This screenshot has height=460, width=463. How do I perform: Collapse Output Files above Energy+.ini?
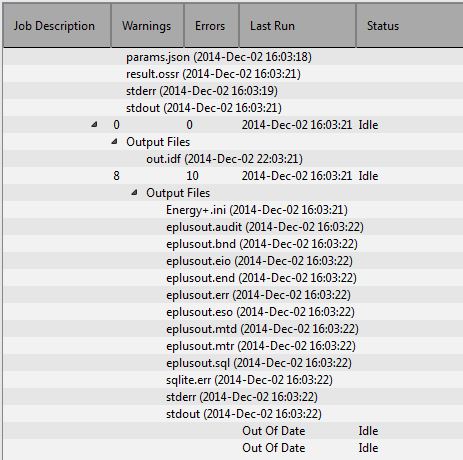[x=134, y=193]
